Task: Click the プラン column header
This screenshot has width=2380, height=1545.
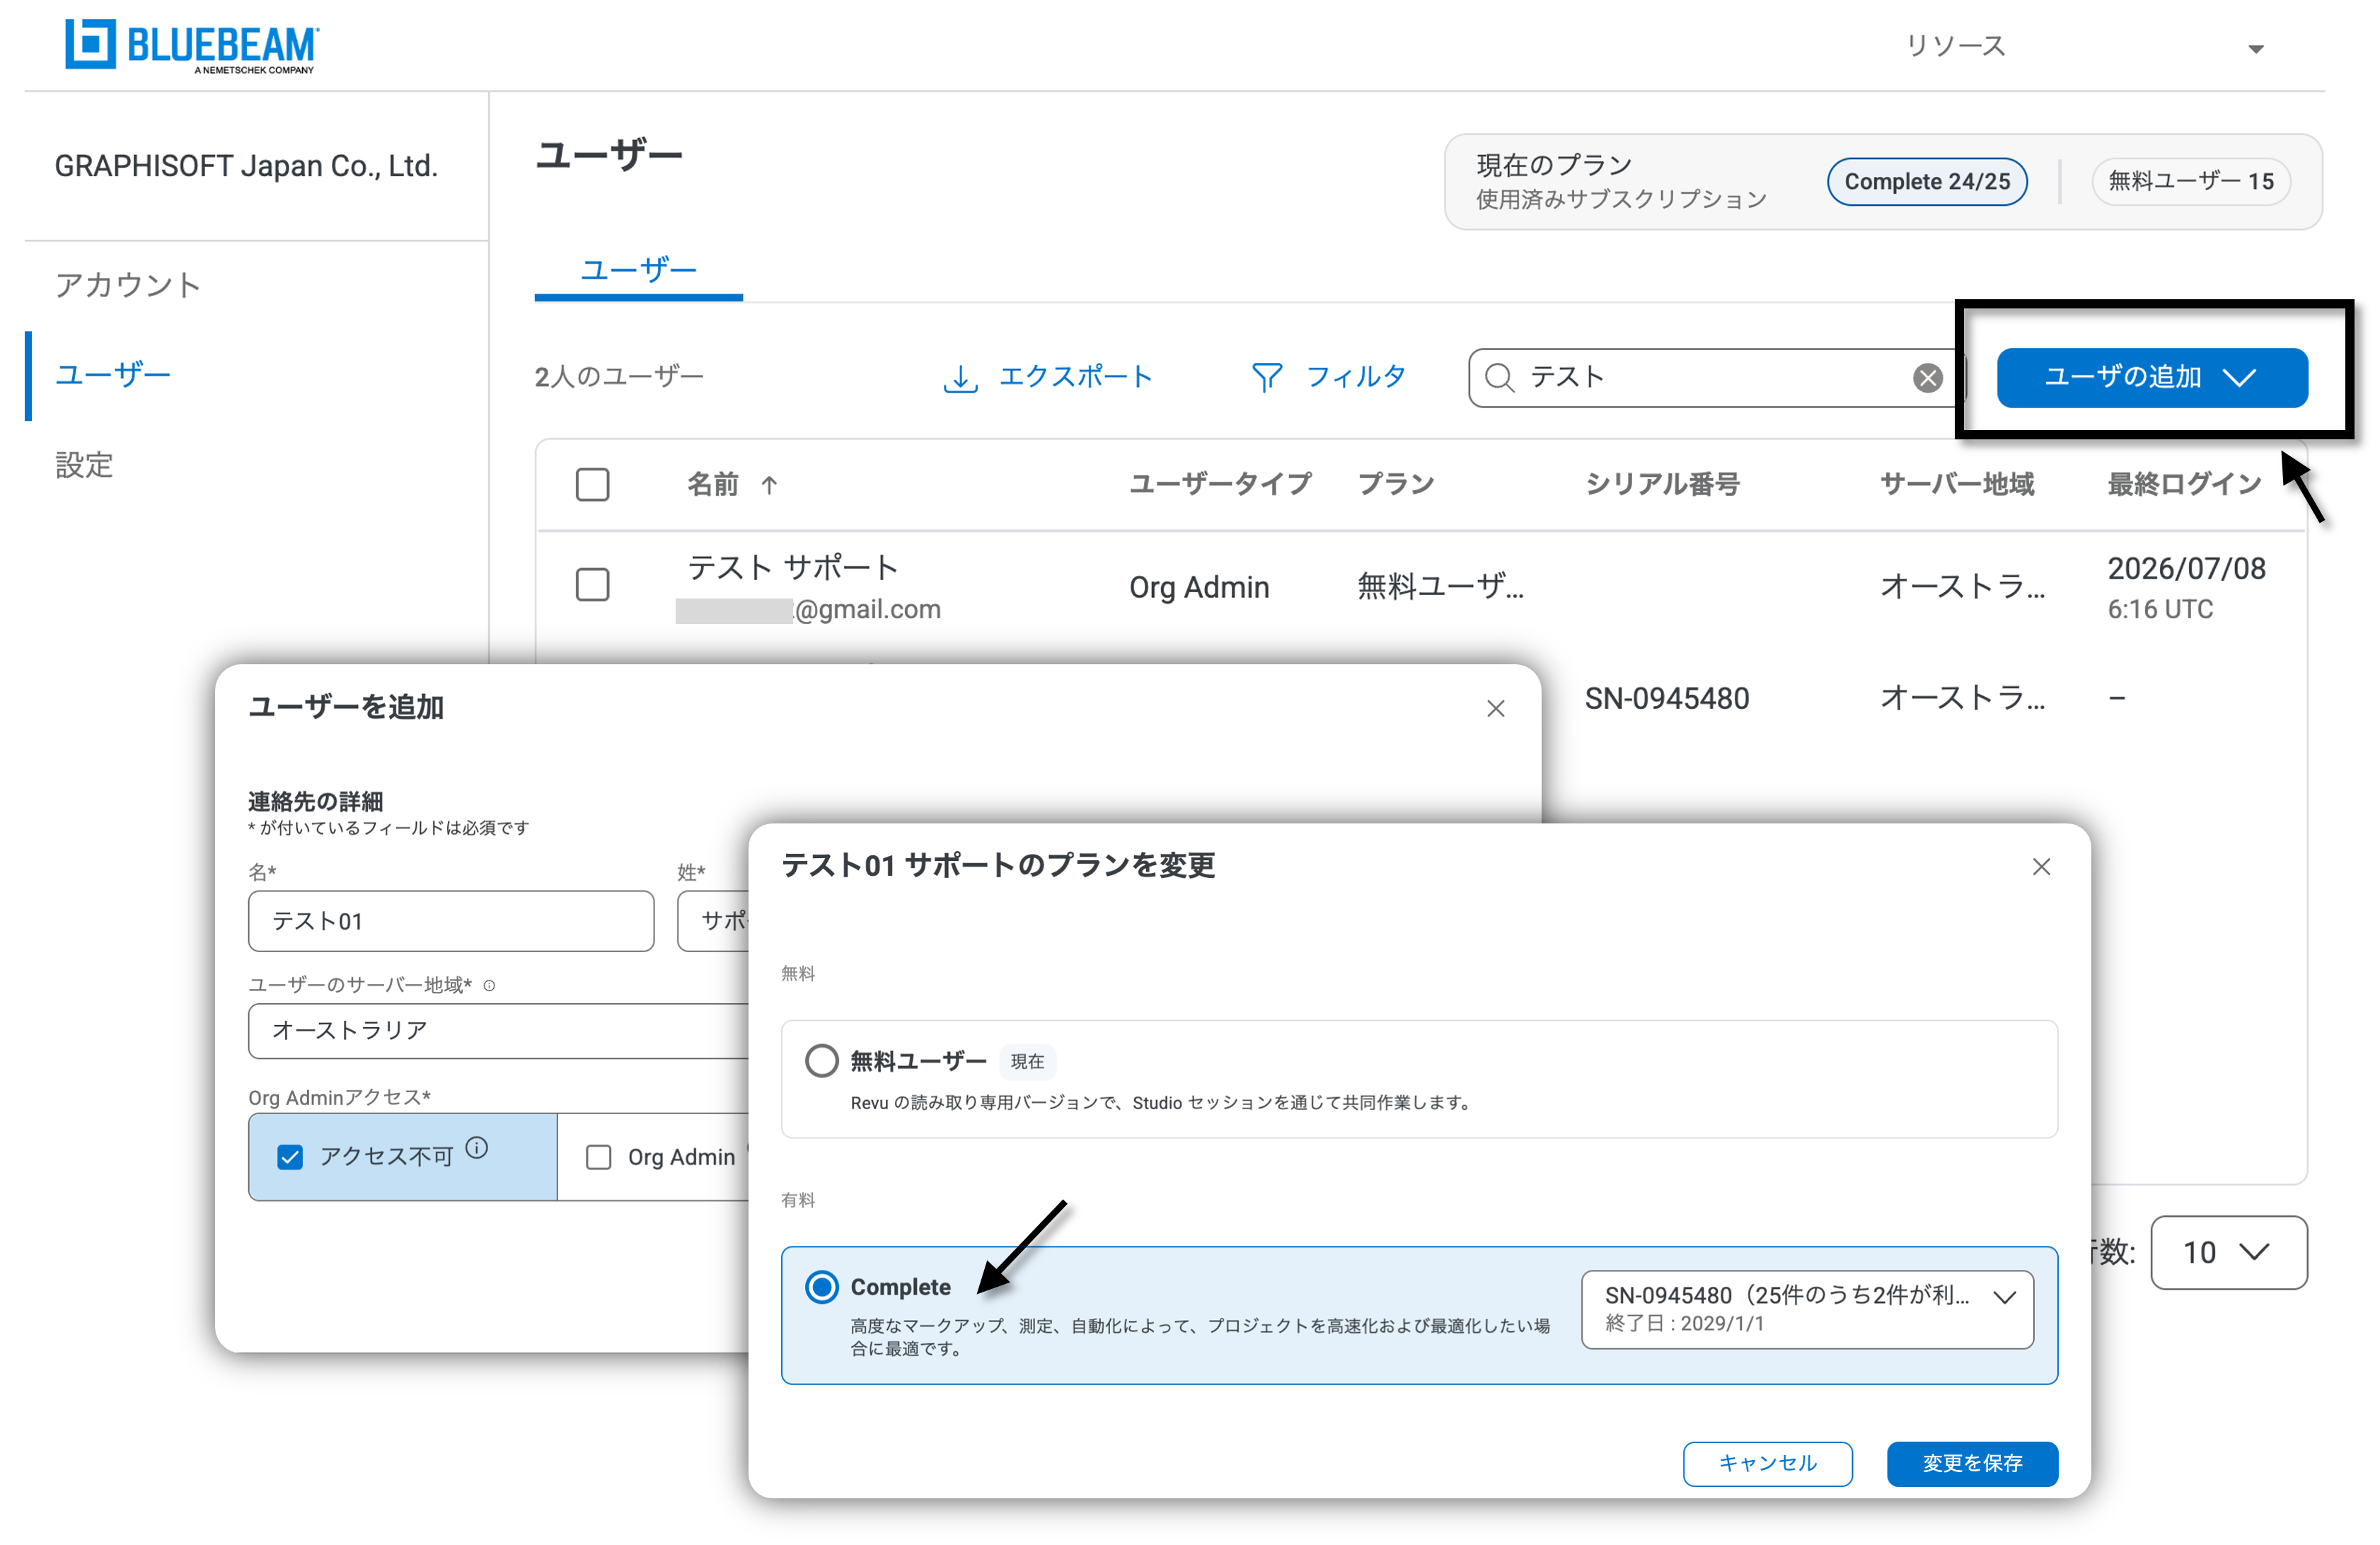Action: tap(1396, 485)
